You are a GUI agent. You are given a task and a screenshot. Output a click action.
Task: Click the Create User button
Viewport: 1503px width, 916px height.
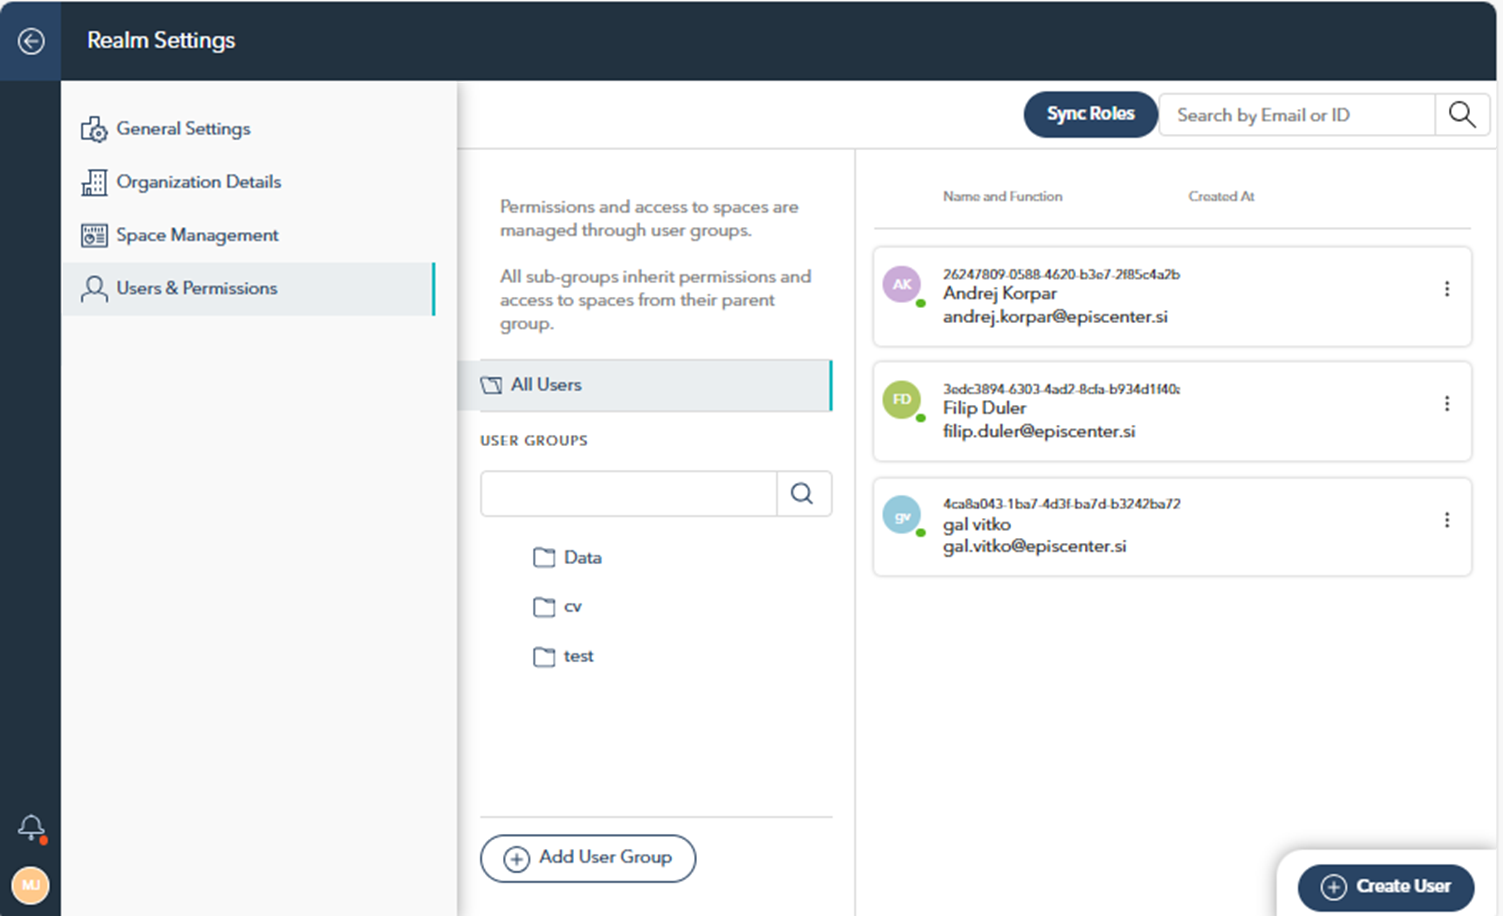click(1386, 887)
